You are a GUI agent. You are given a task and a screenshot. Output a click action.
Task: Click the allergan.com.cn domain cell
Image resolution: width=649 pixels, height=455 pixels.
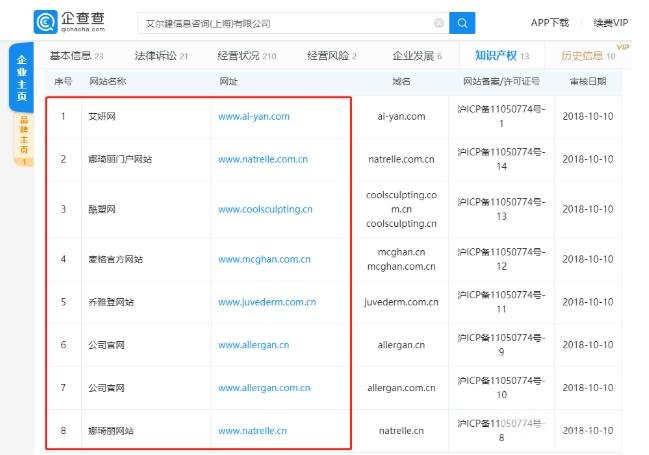[x=401, y=388]
